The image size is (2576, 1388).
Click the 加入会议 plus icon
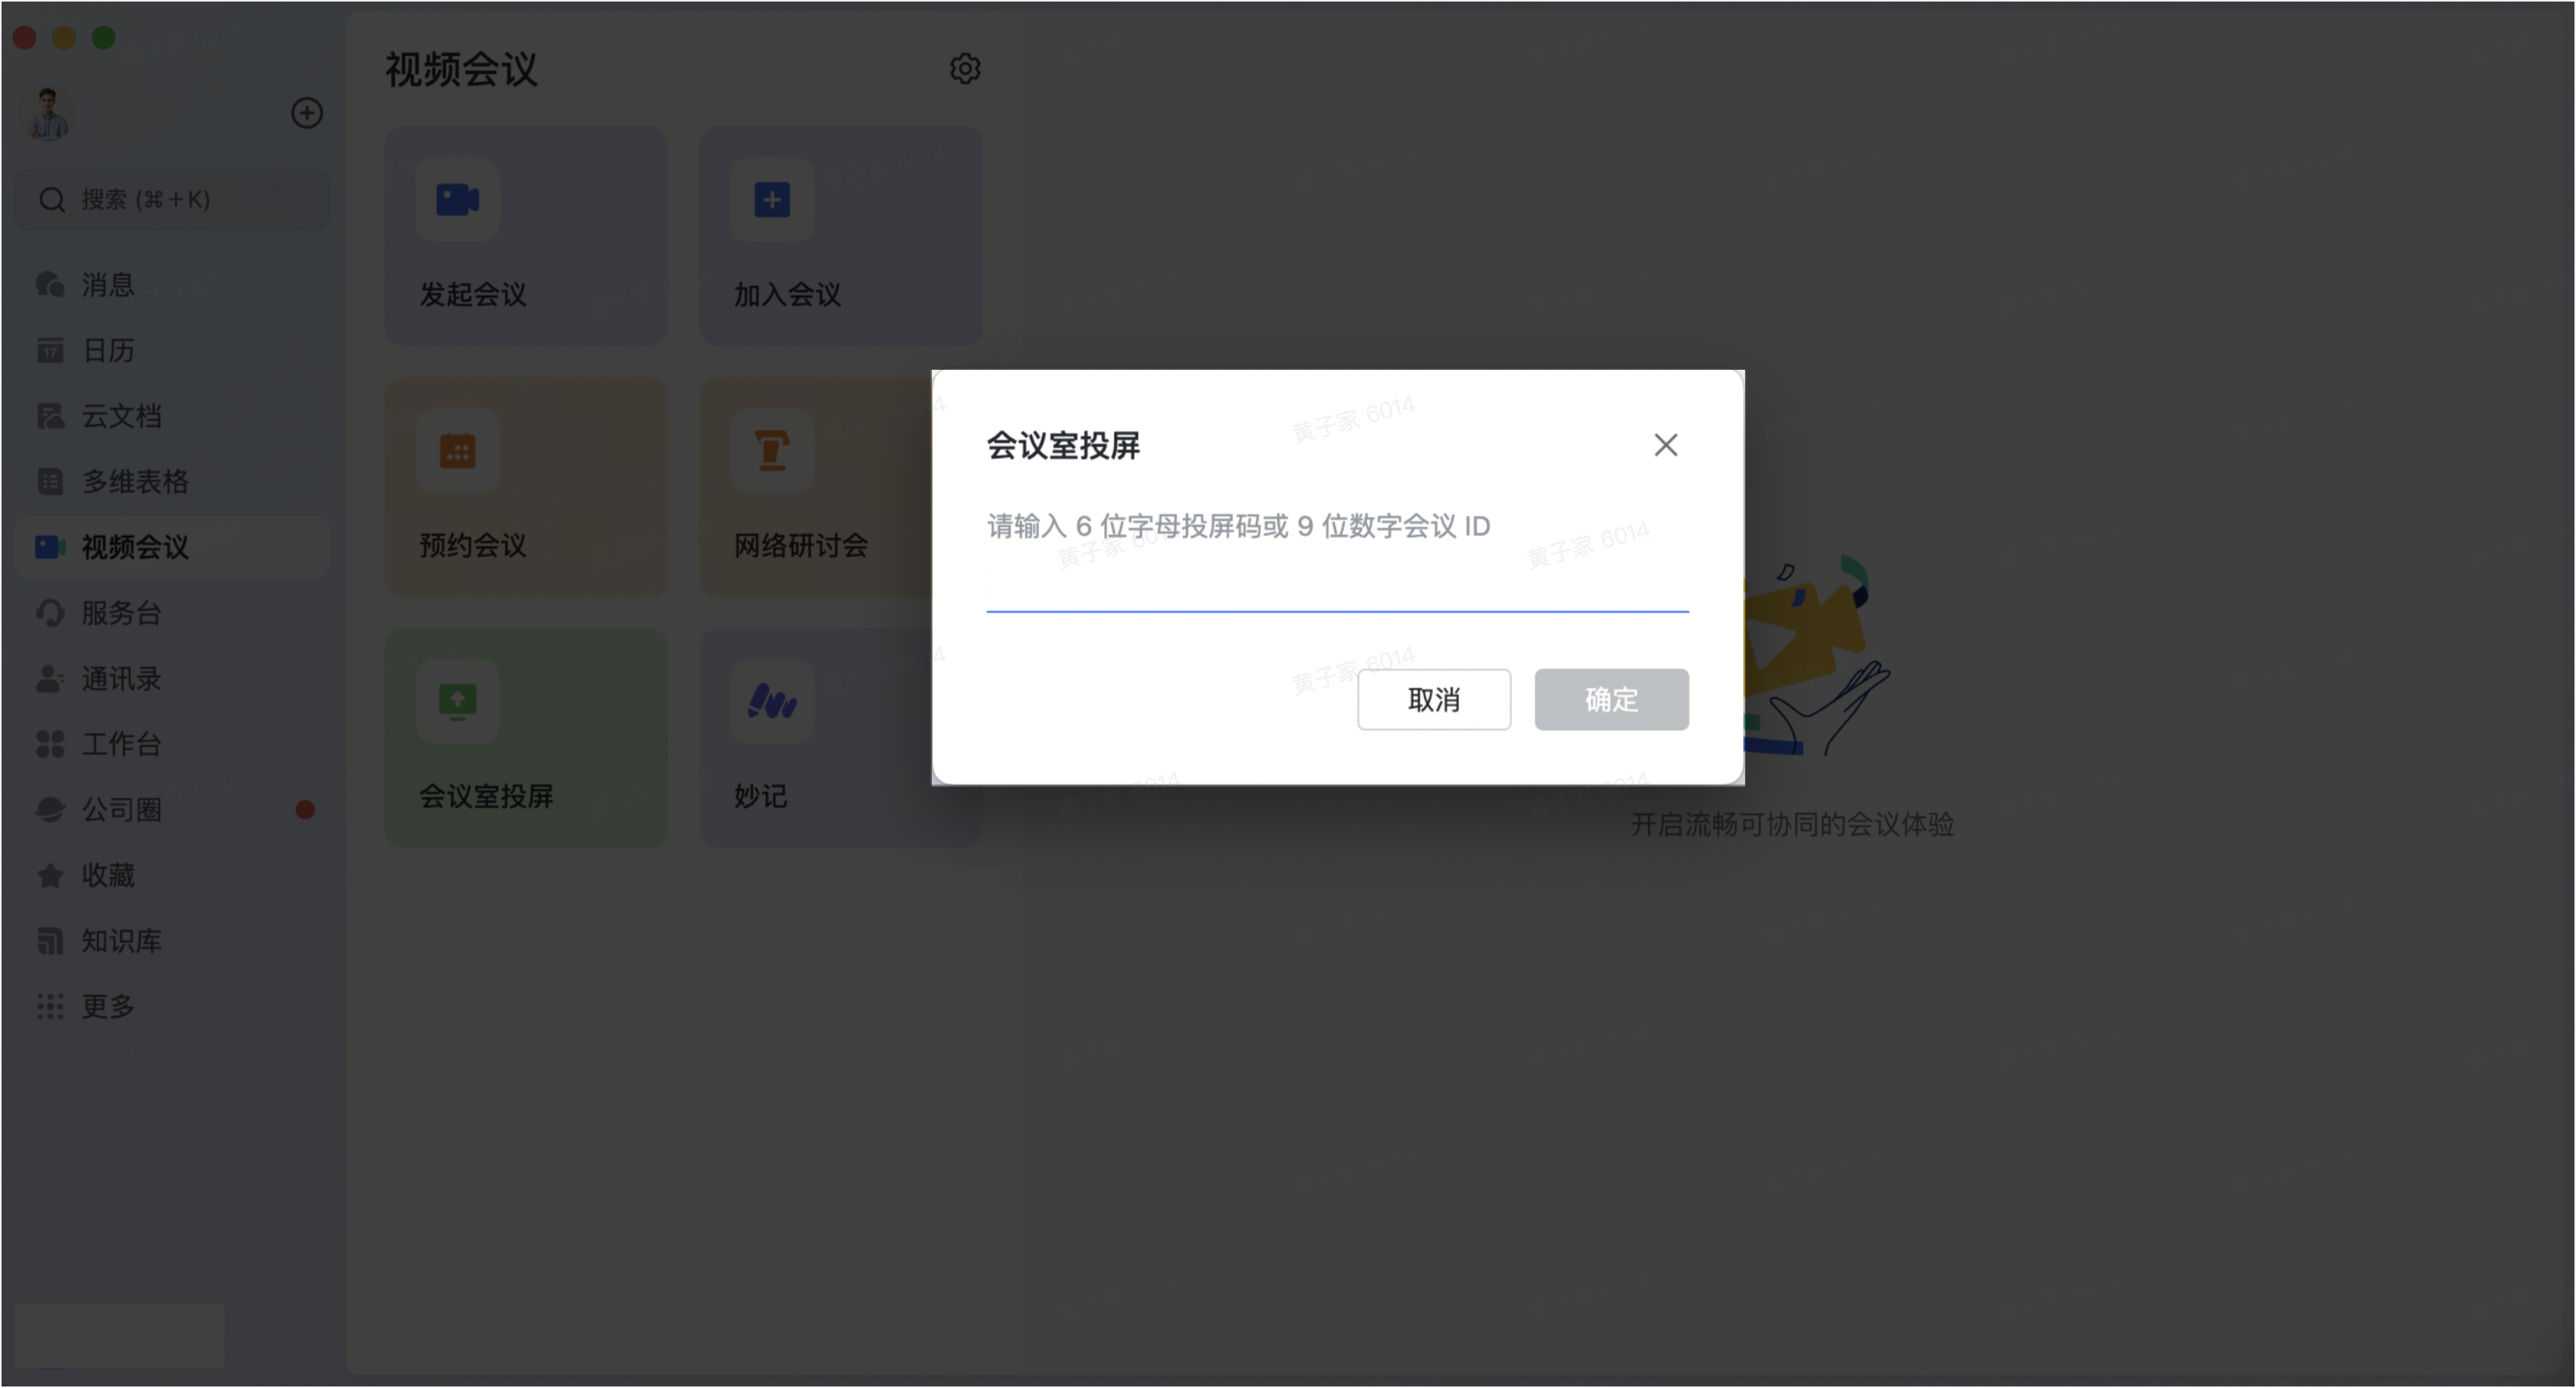point(771,199)
